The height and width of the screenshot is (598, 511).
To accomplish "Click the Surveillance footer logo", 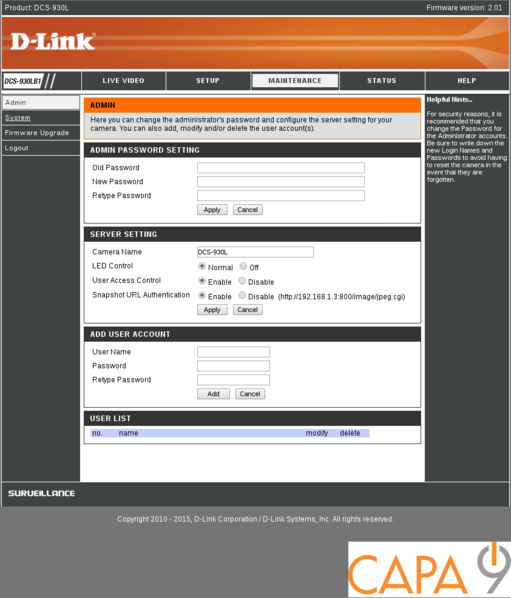I will [x=41, y=493].
